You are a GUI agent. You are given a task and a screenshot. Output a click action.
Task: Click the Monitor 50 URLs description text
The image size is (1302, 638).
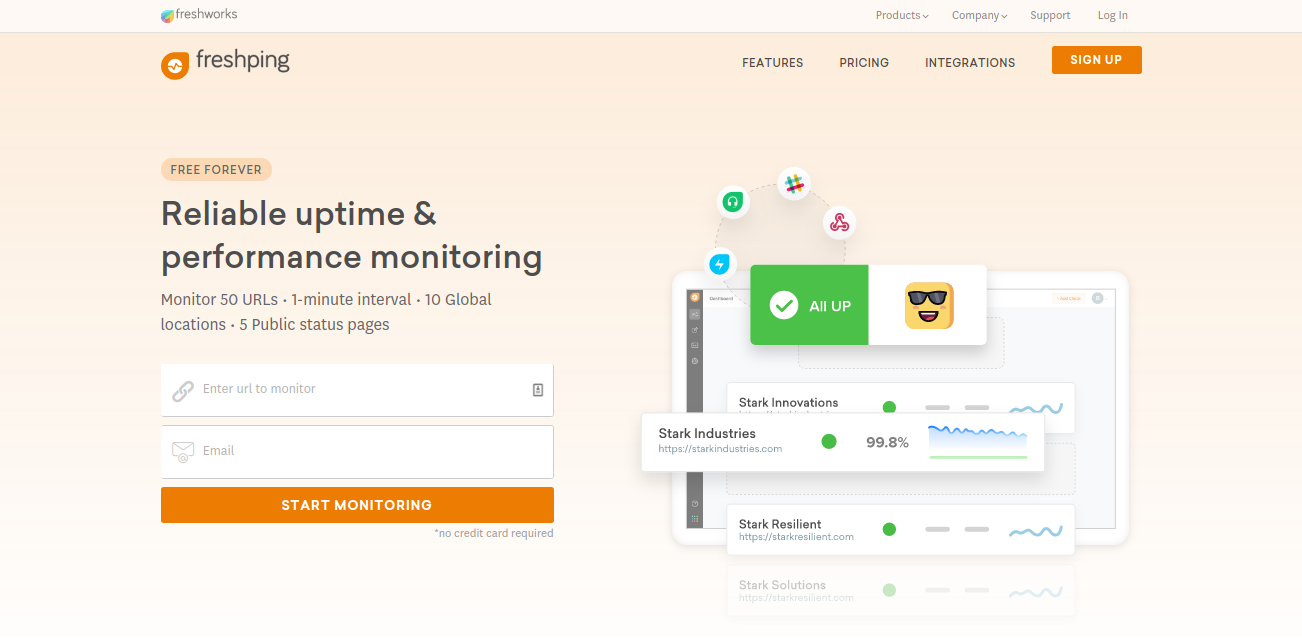(x=326, y=312)
